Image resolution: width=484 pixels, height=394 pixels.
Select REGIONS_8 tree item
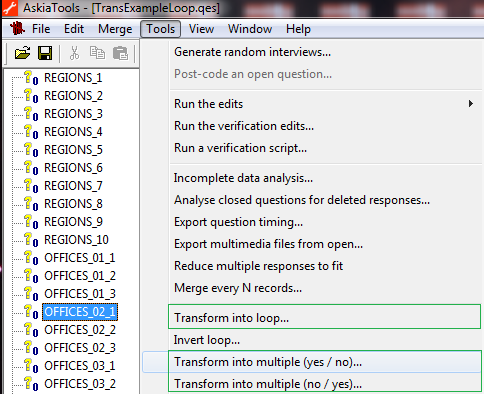(x=73, y=204)
